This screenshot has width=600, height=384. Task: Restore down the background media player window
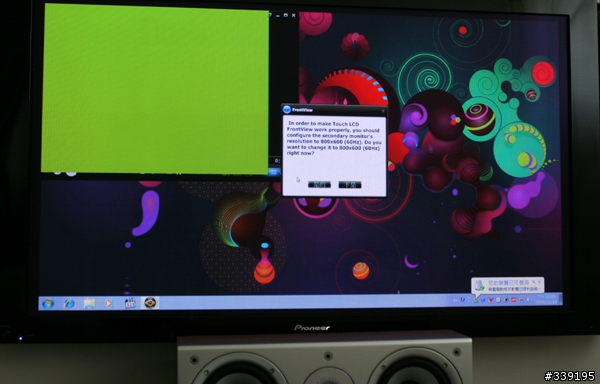(285, 15)
